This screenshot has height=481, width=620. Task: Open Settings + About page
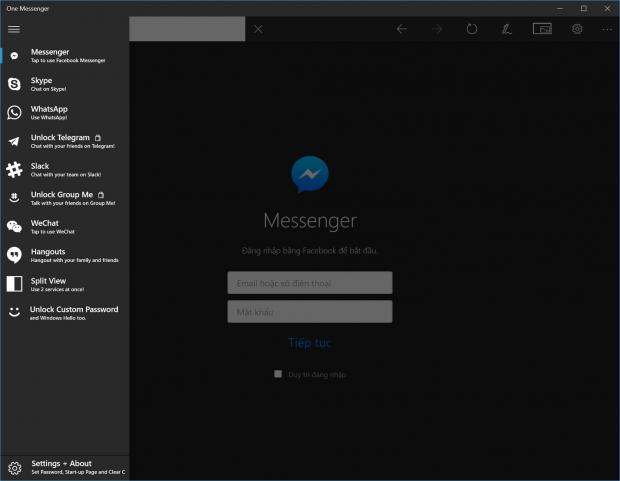[x=64, y=467]
